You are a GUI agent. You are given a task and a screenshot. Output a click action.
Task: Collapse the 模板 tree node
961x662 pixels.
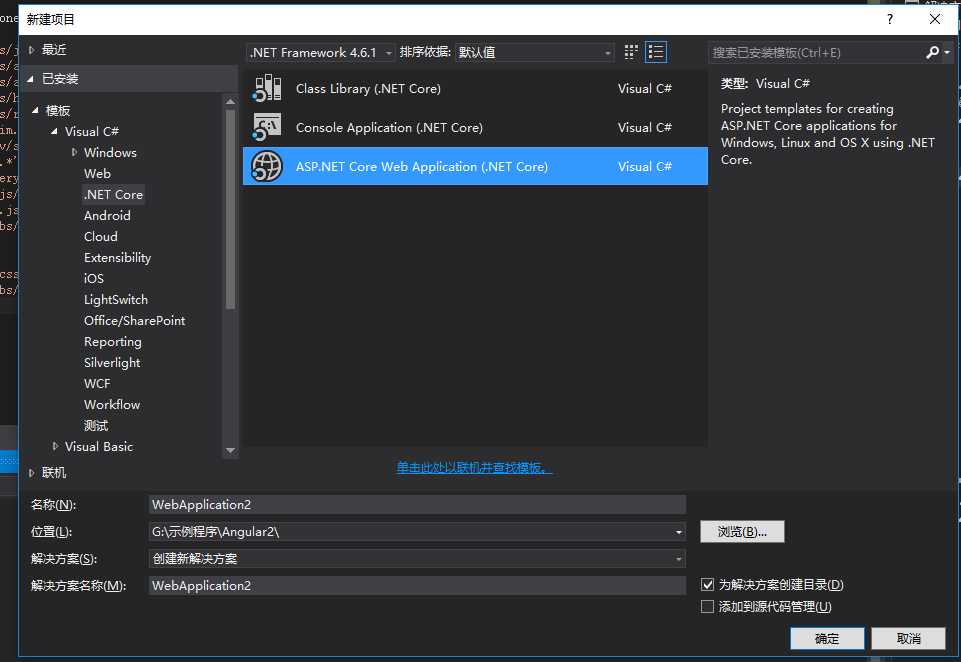tap(35, 110)
